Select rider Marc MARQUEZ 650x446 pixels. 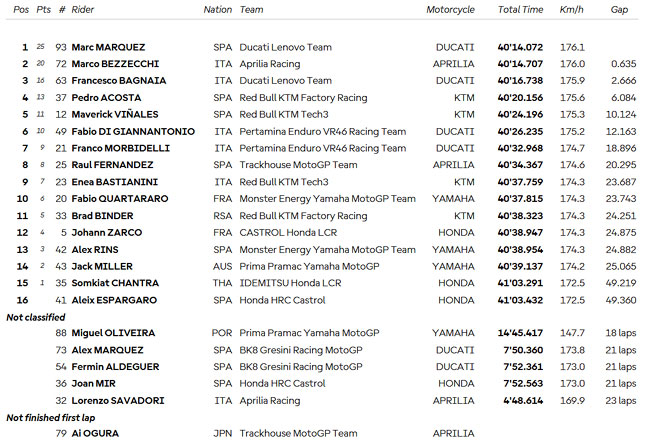(108, 47)
